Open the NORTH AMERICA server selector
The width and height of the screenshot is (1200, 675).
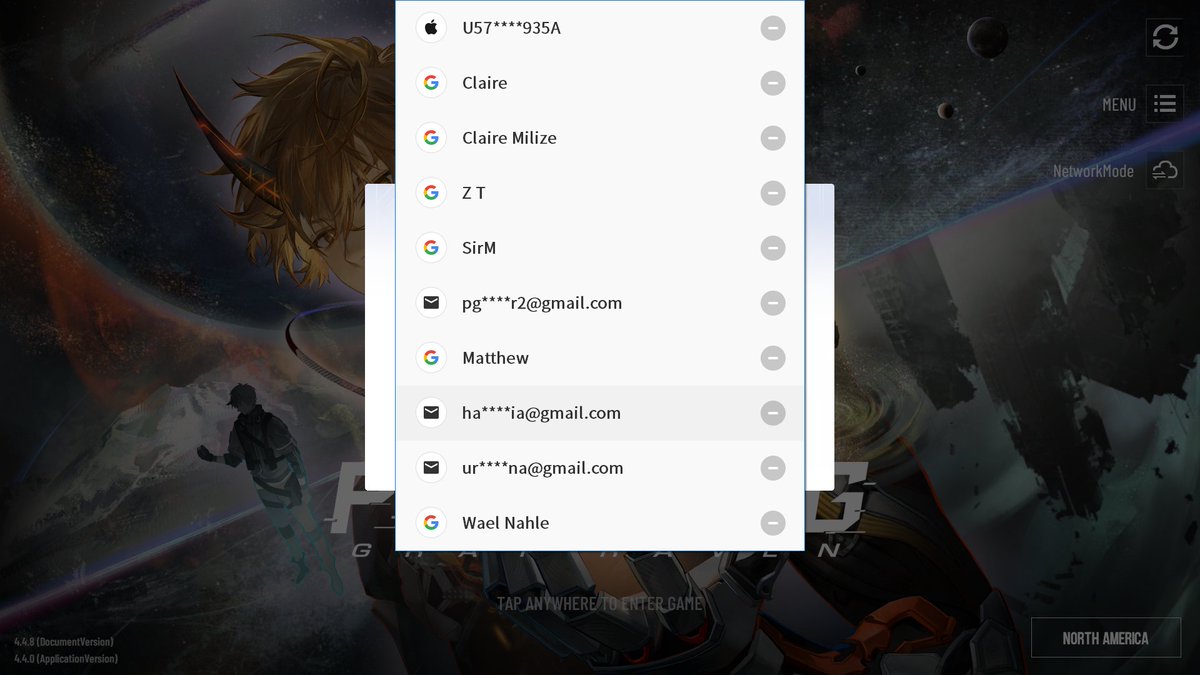point(1105,638)
